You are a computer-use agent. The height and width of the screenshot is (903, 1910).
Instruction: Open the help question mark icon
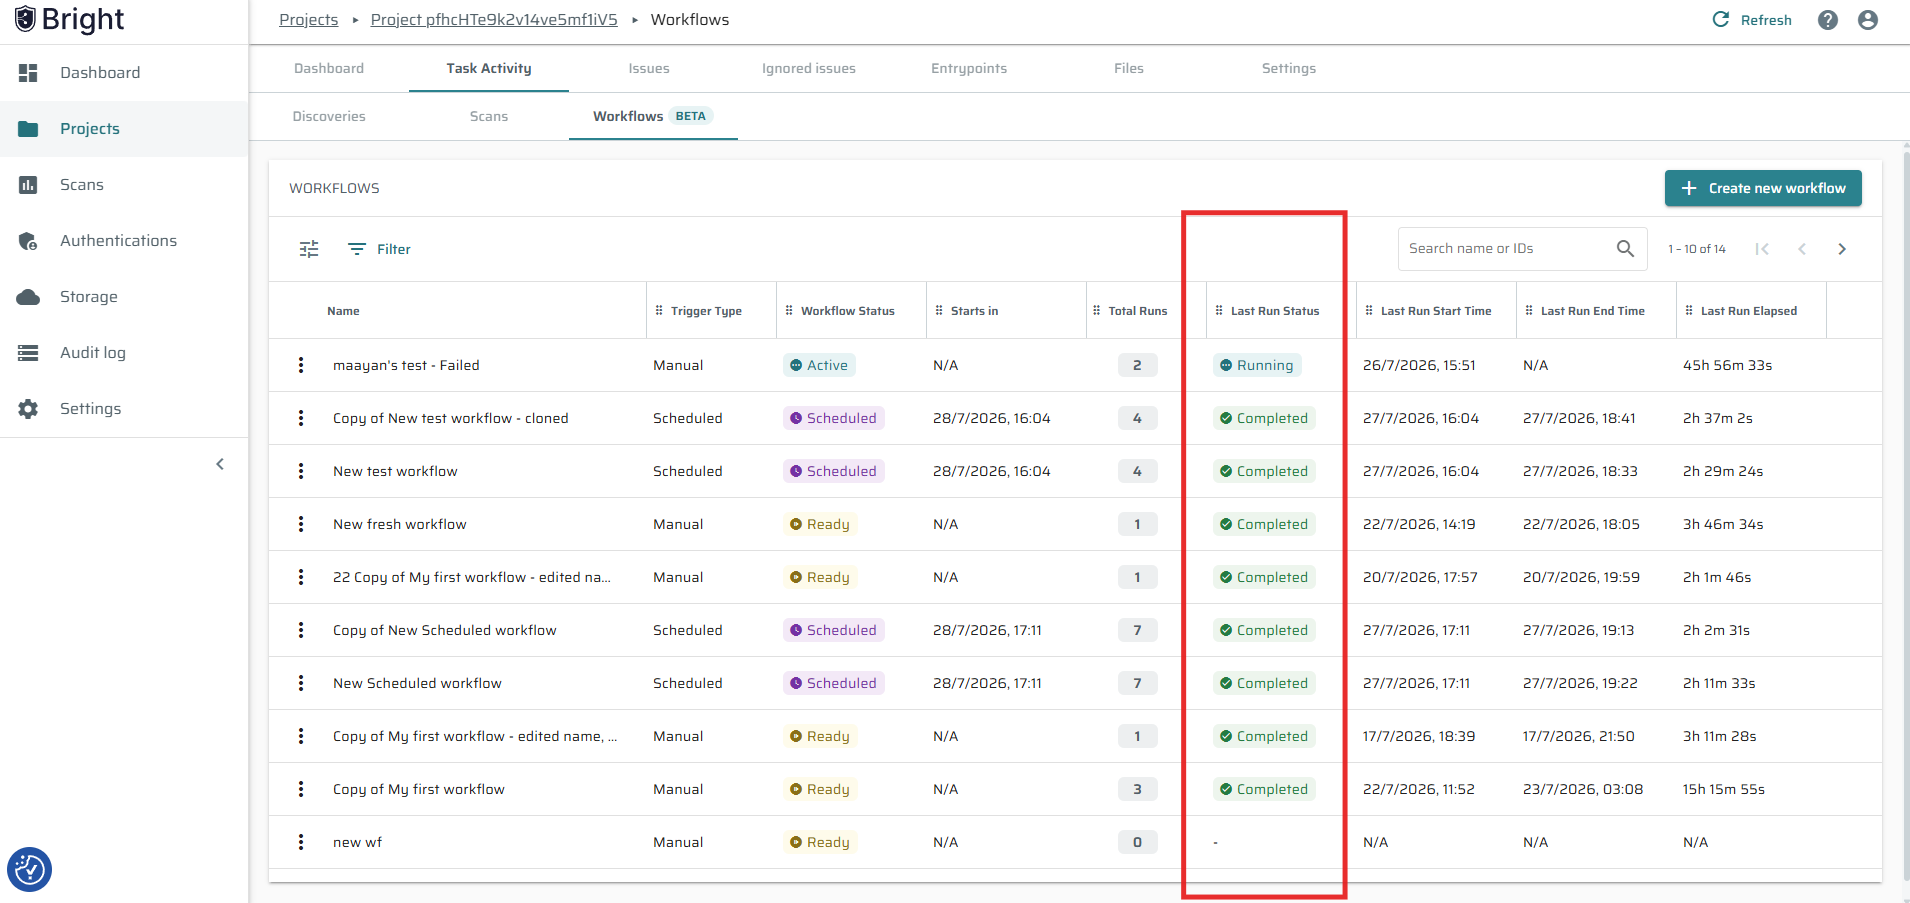pyautogui.click(x=1827, y=20)
